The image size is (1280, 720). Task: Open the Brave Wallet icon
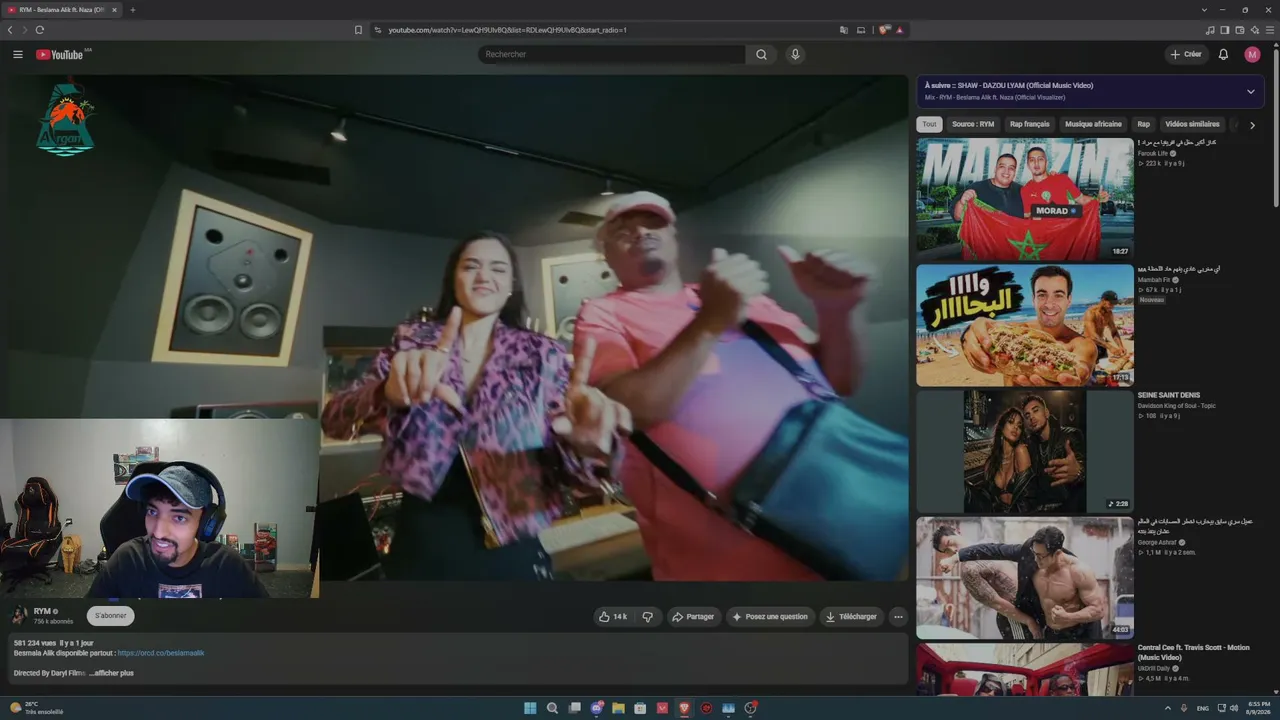(x=1240, y=30)
